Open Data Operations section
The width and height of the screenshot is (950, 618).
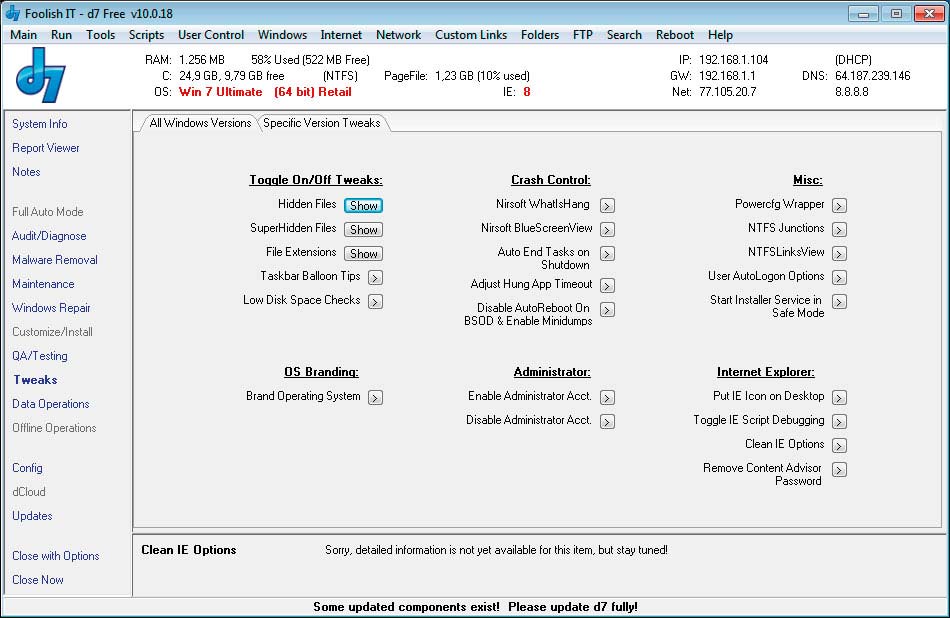[50, 404]
